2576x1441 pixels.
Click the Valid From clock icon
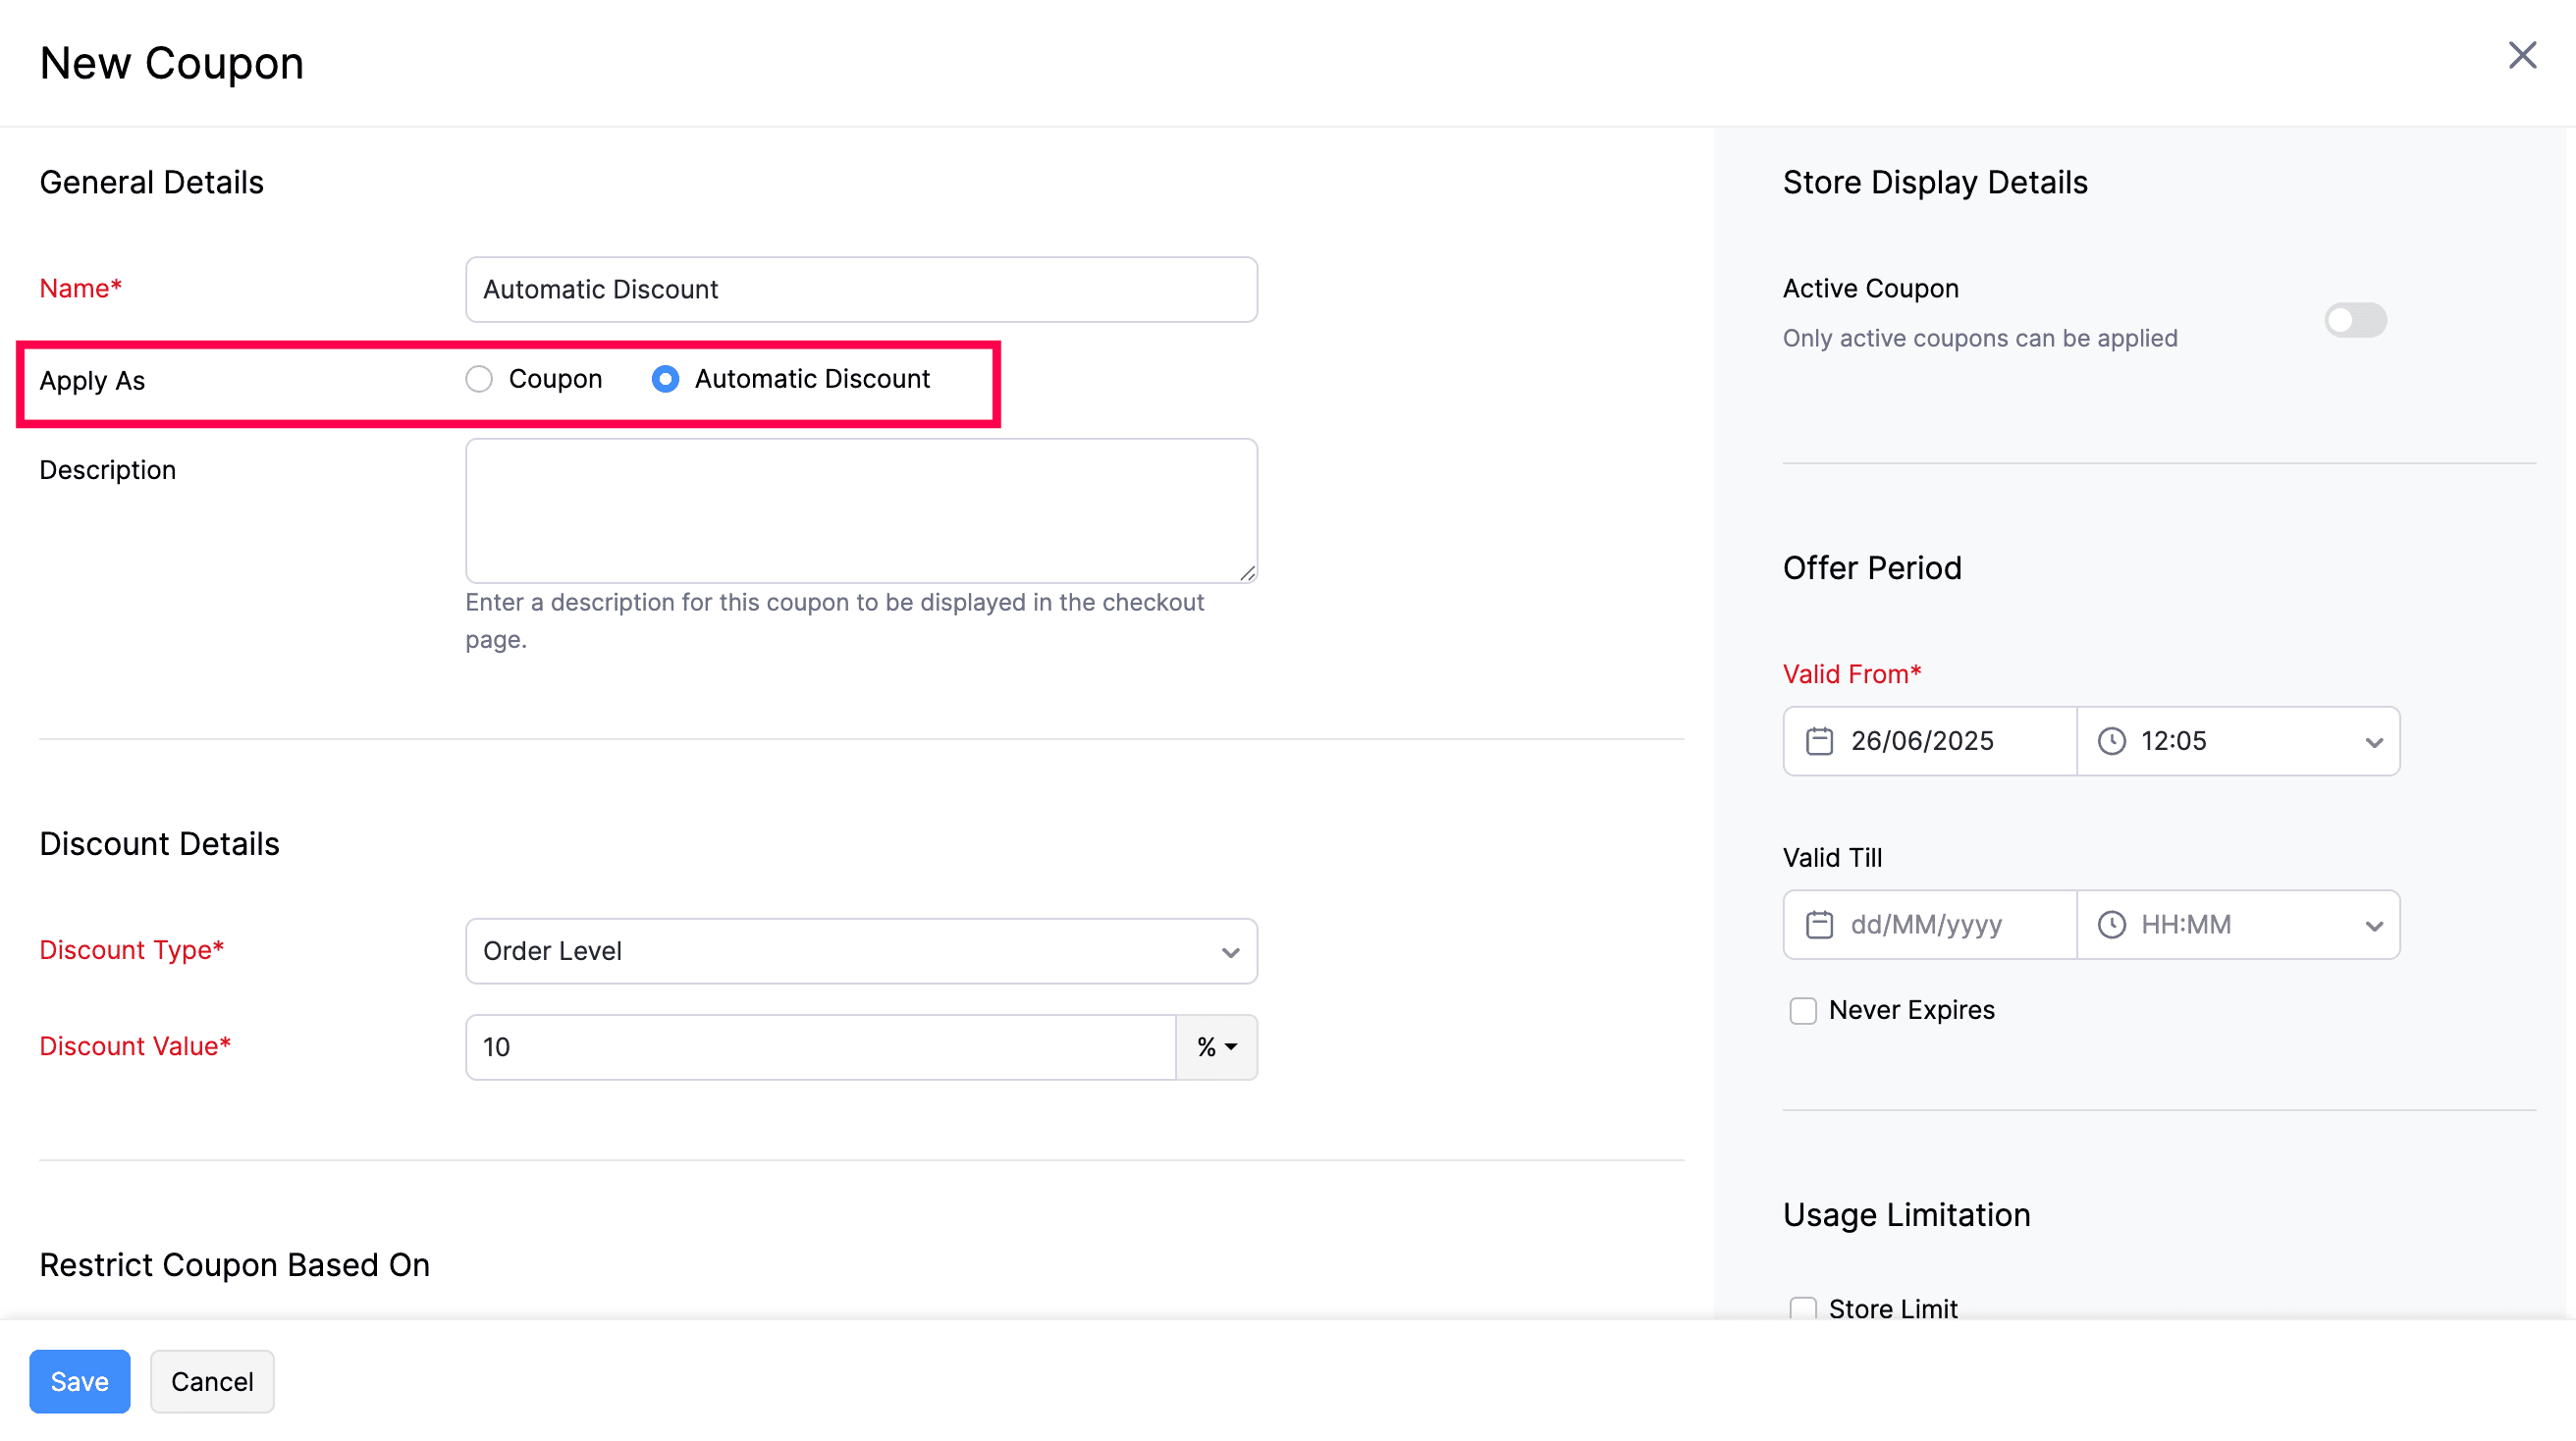pos(2111,741)
